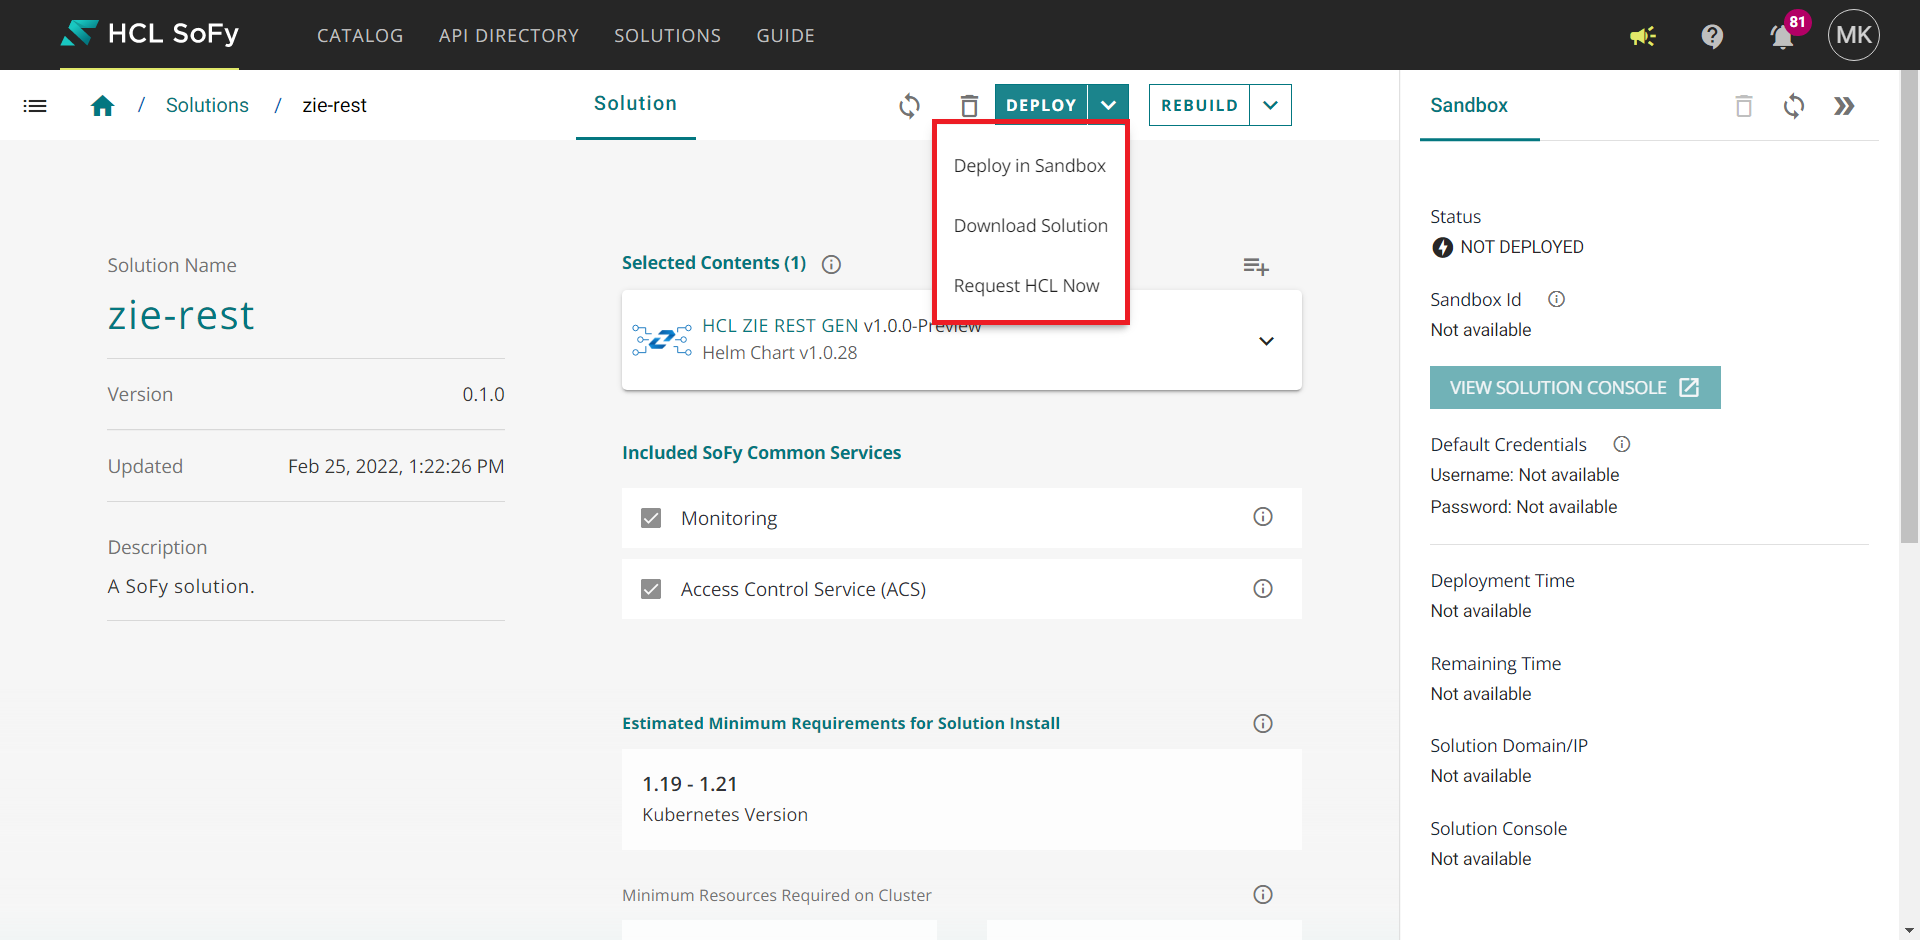Viewport: 1920px width, 940px height.
Task: Switch to the Solution tab
Action: 635,104
